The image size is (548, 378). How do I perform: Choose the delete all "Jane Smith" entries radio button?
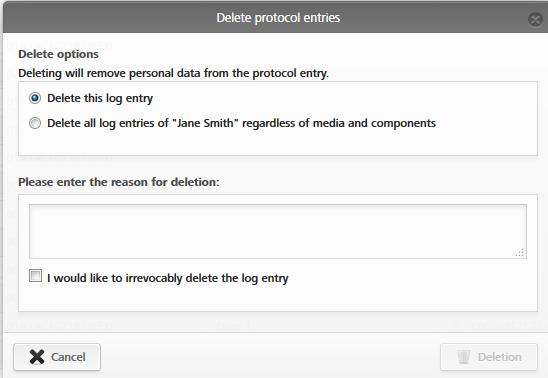[35, 123]
